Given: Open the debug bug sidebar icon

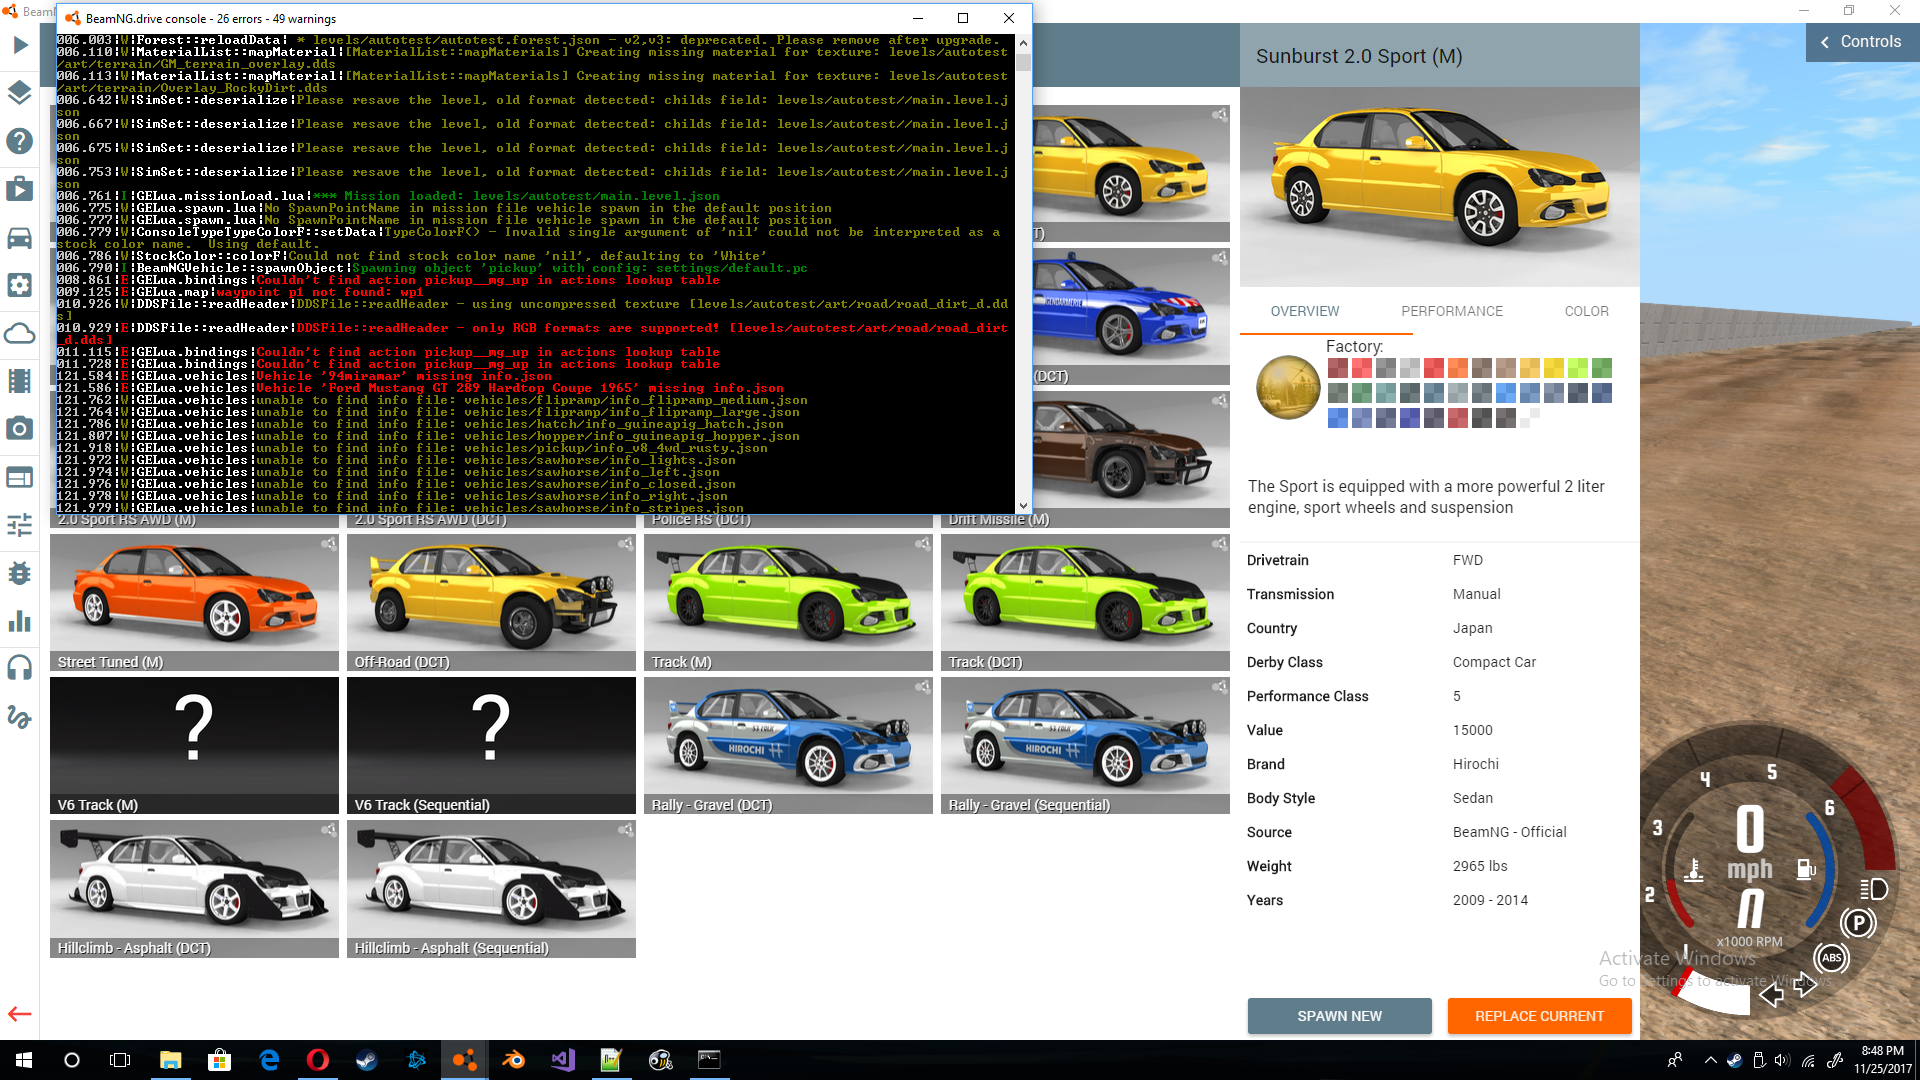Looking at the screenshot, I should click(20, 573).
